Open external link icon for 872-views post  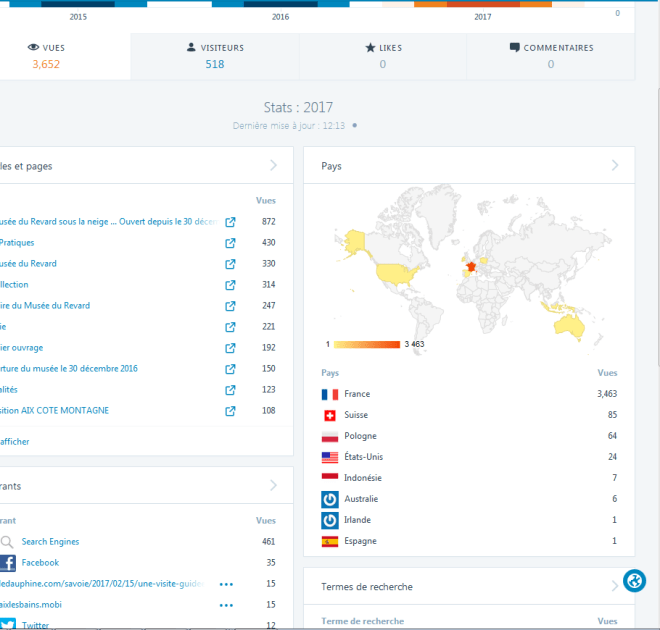click(x=230, y=222)
